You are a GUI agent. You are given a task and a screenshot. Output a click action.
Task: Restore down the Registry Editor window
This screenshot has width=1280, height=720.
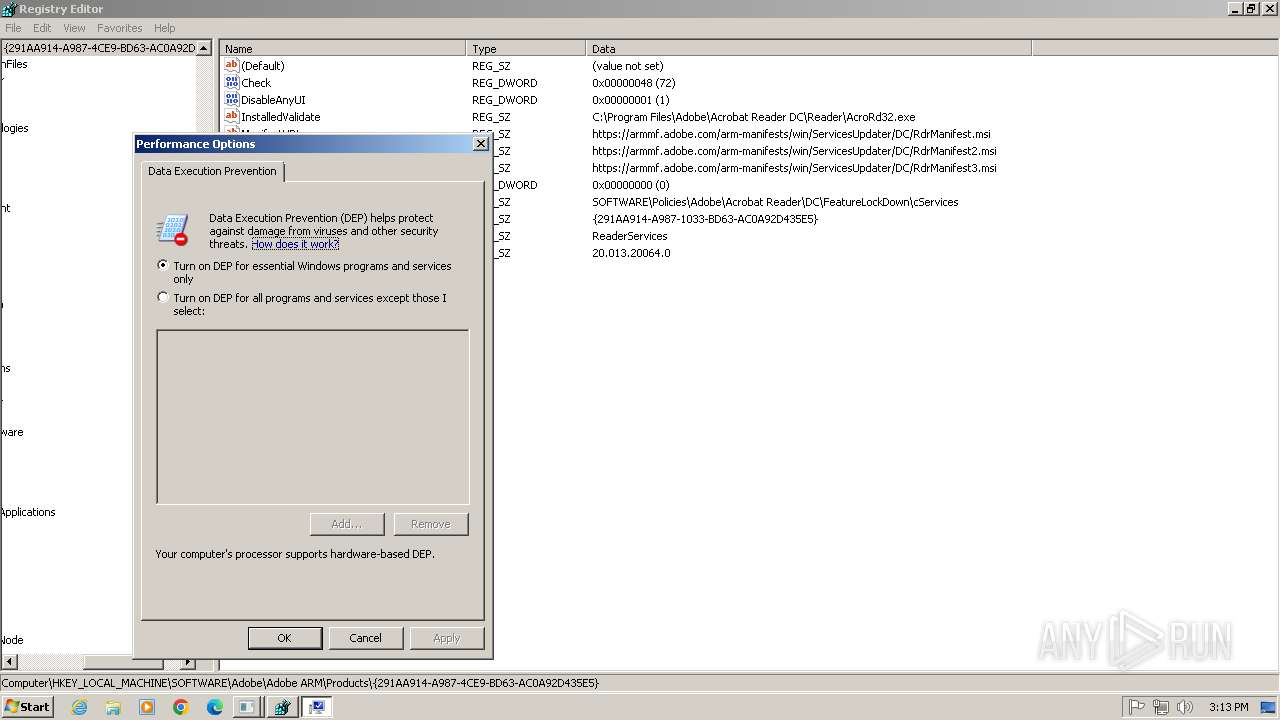(x=1251, y=9)
